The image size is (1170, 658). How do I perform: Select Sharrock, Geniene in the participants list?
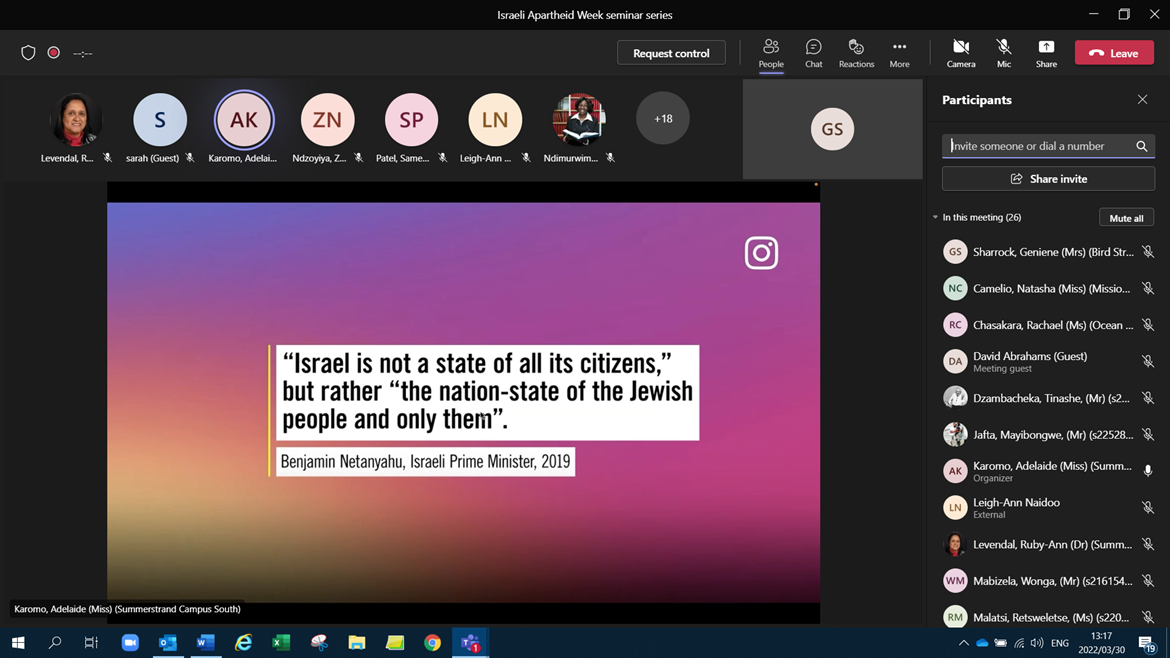tap(1048, 252)
